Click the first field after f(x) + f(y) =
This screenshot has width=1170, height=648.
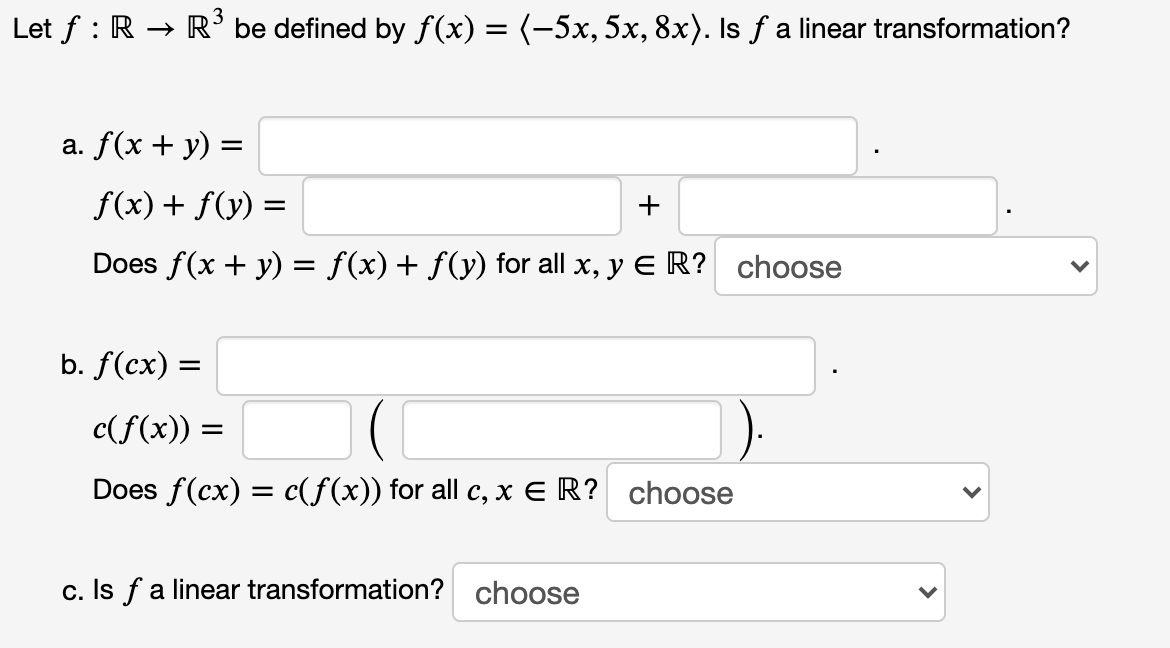point(461,205)
